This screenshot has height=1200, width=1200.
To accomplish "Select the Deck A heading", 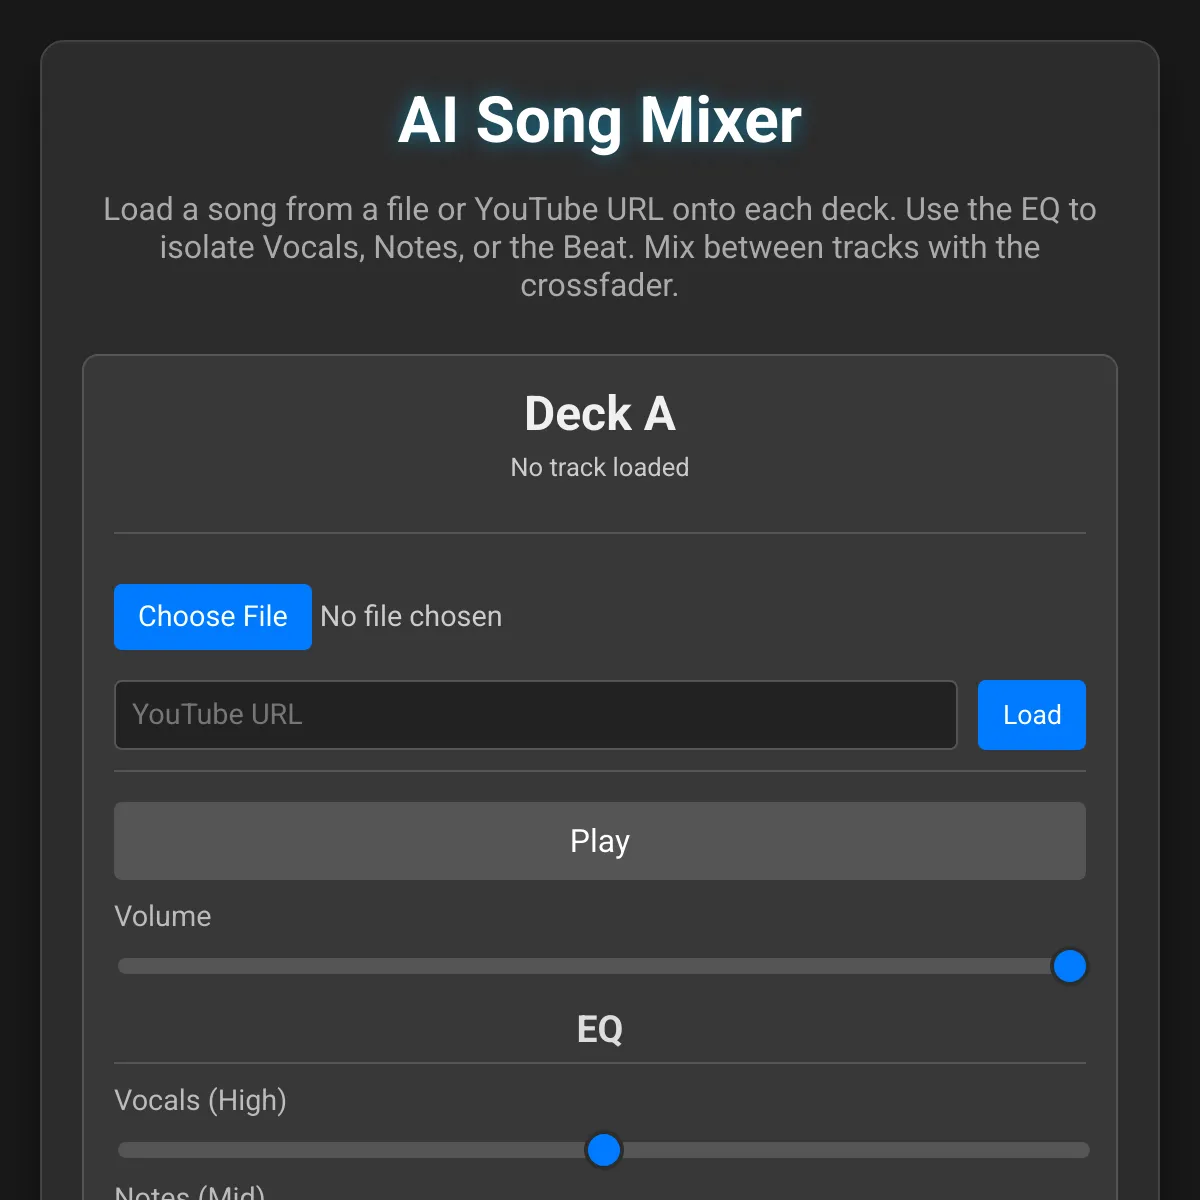I will pyautogui.click(x=600, y=414).
